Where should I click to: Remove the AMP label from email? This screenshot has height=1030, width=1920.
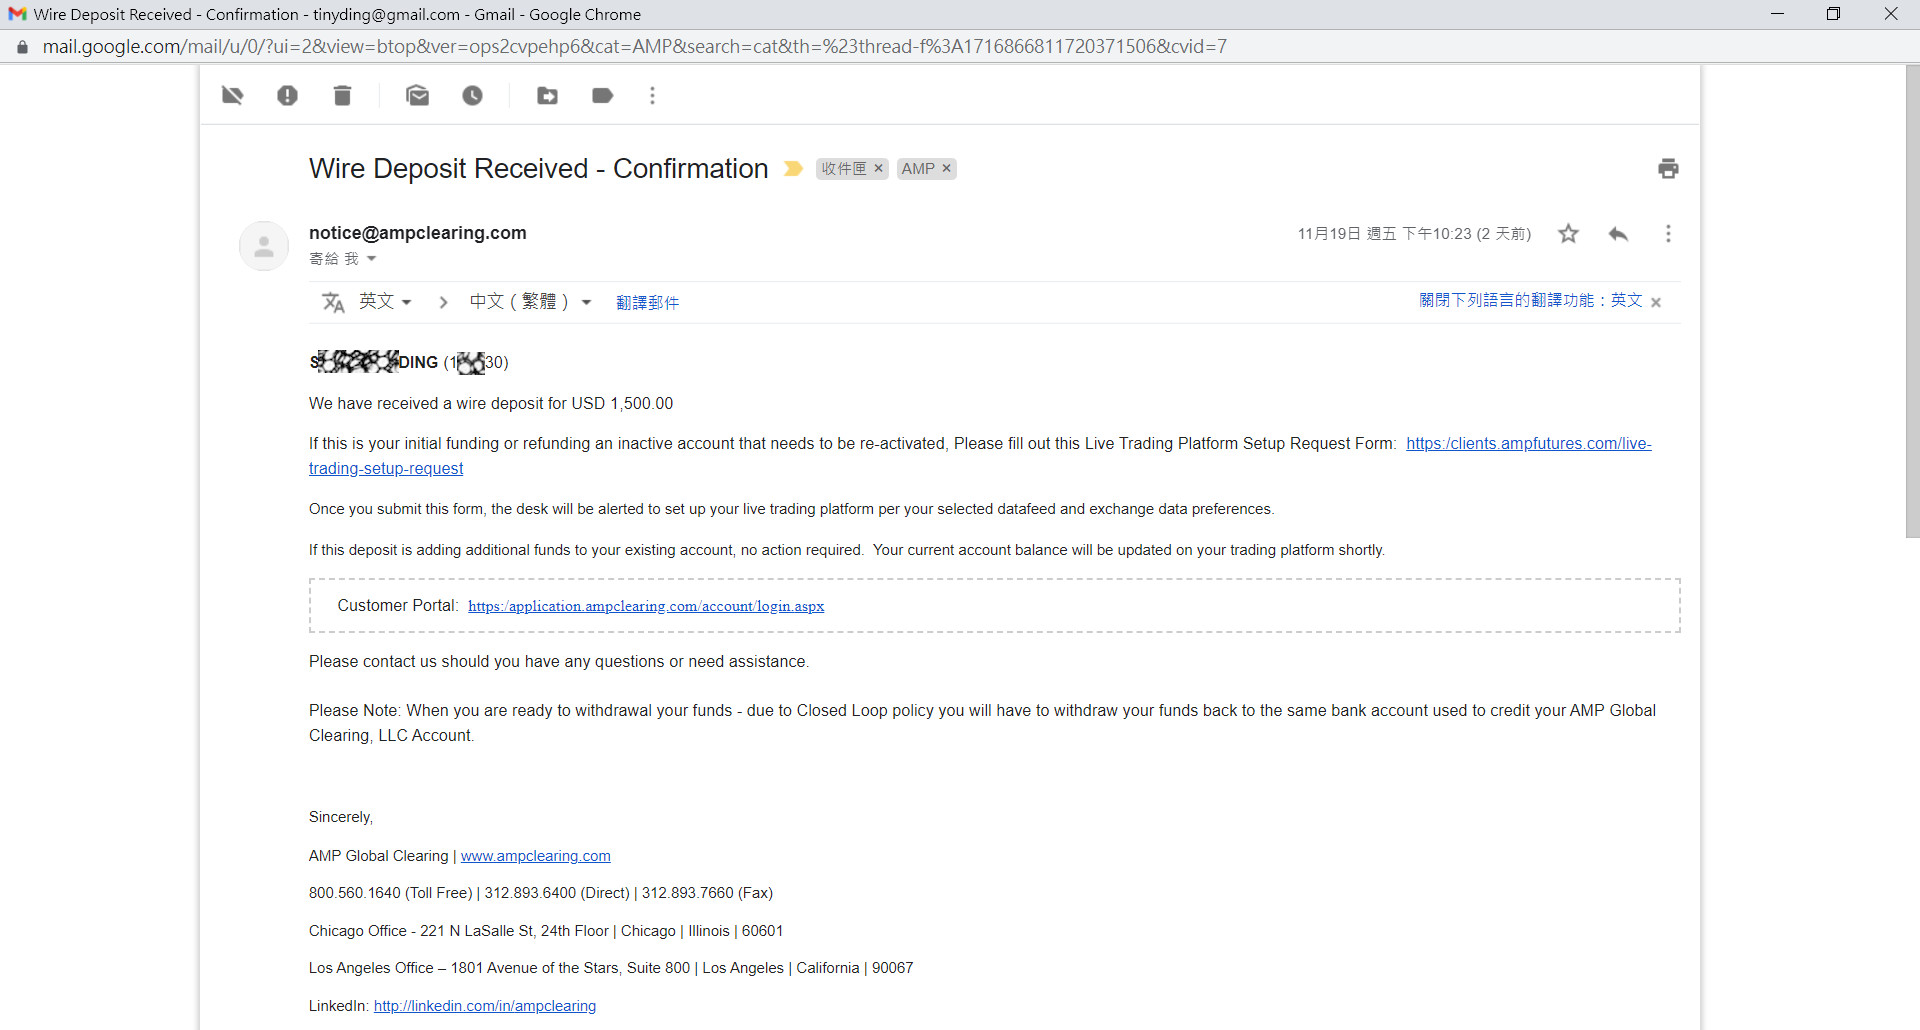coord(946,168)
